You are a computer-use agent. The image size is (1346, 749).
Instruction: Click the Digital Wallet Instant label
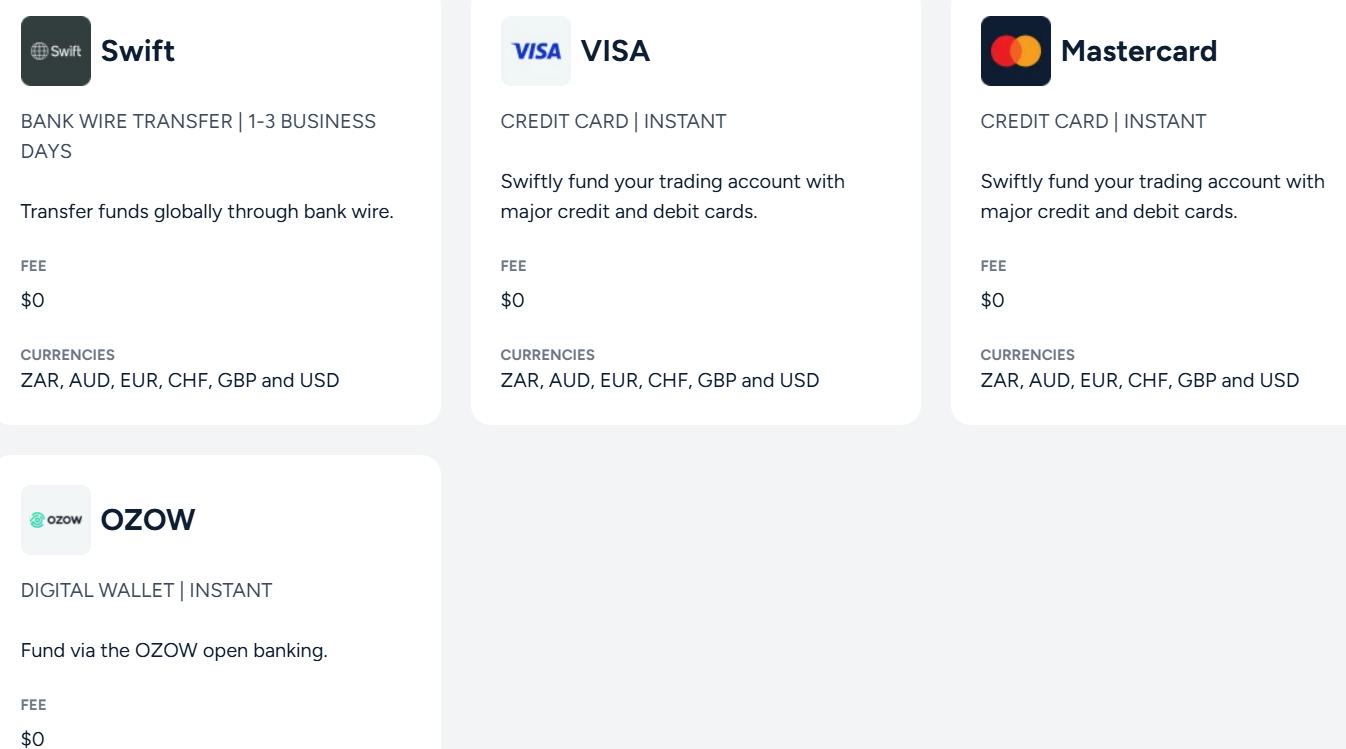tap(146, 590)
